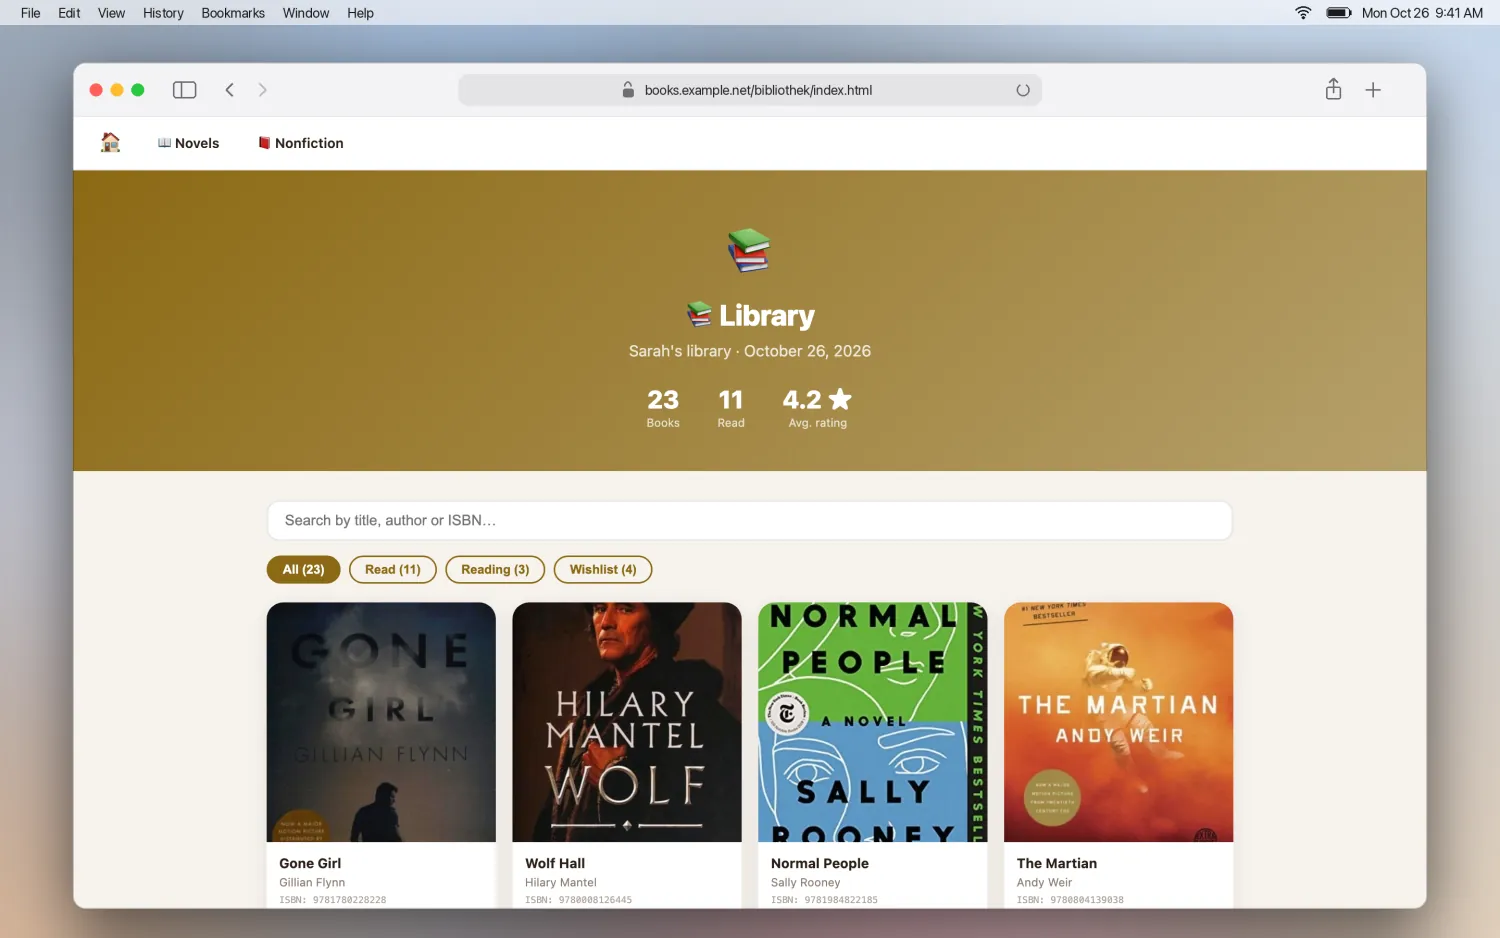Click the Wolf Hall title text
The width and height of the screenshot is (1500, 938).
click(555, 863)
